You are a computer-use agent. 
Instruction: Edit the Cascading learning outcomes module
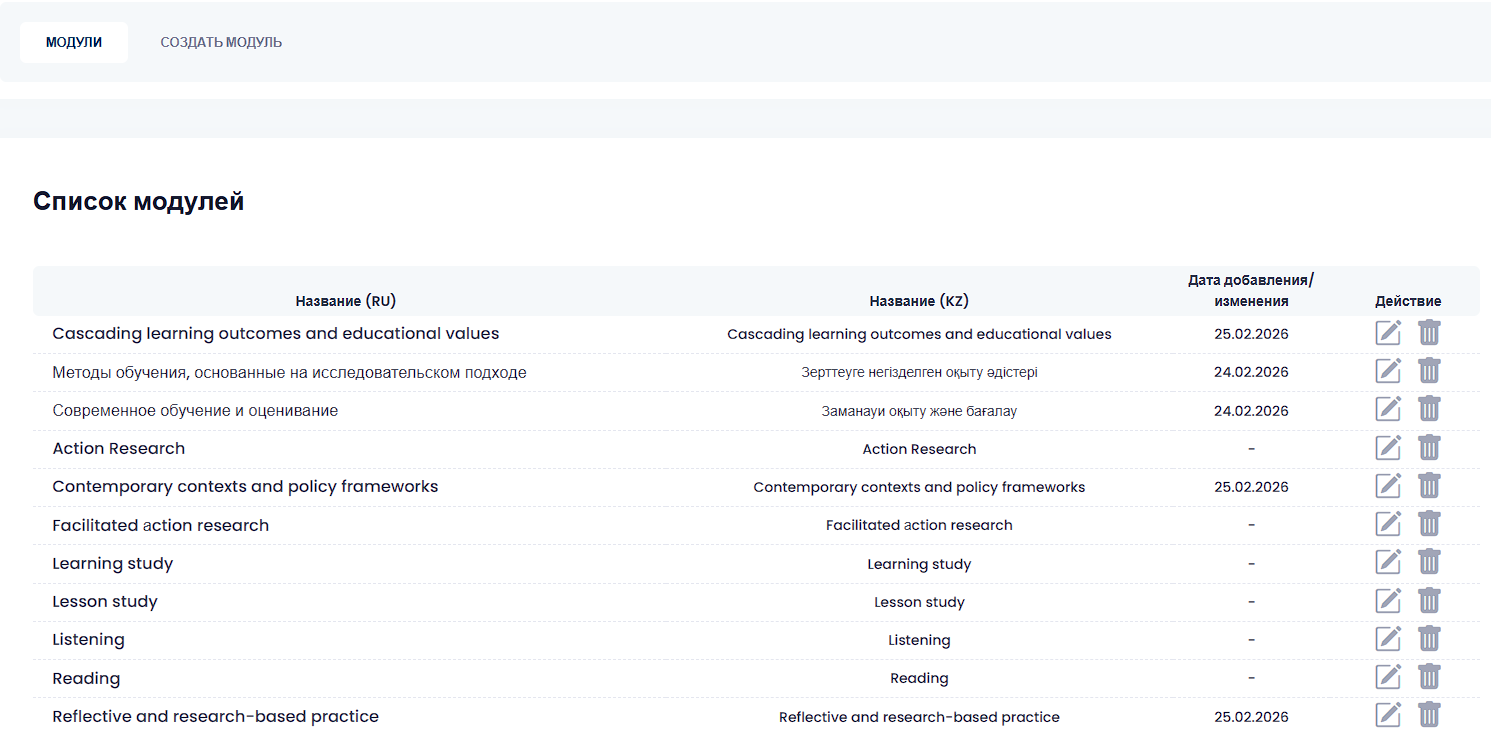1388,333
